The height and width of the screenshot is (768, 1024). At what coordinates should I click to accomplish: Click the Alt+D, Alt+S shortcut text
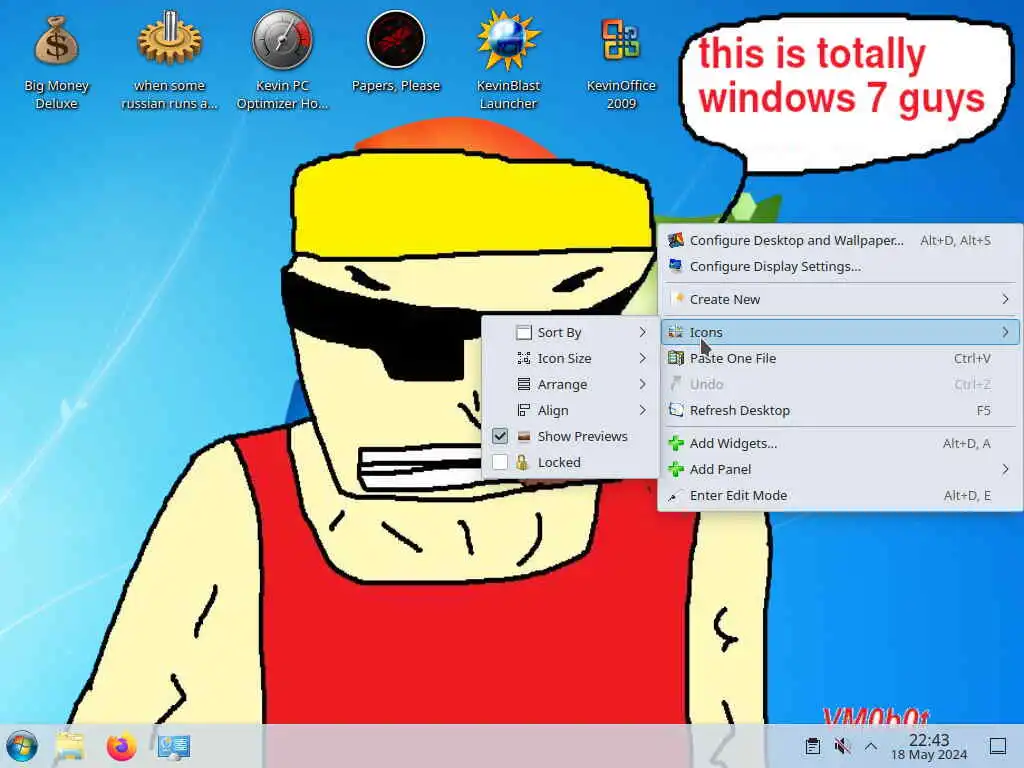pos(955,240)
